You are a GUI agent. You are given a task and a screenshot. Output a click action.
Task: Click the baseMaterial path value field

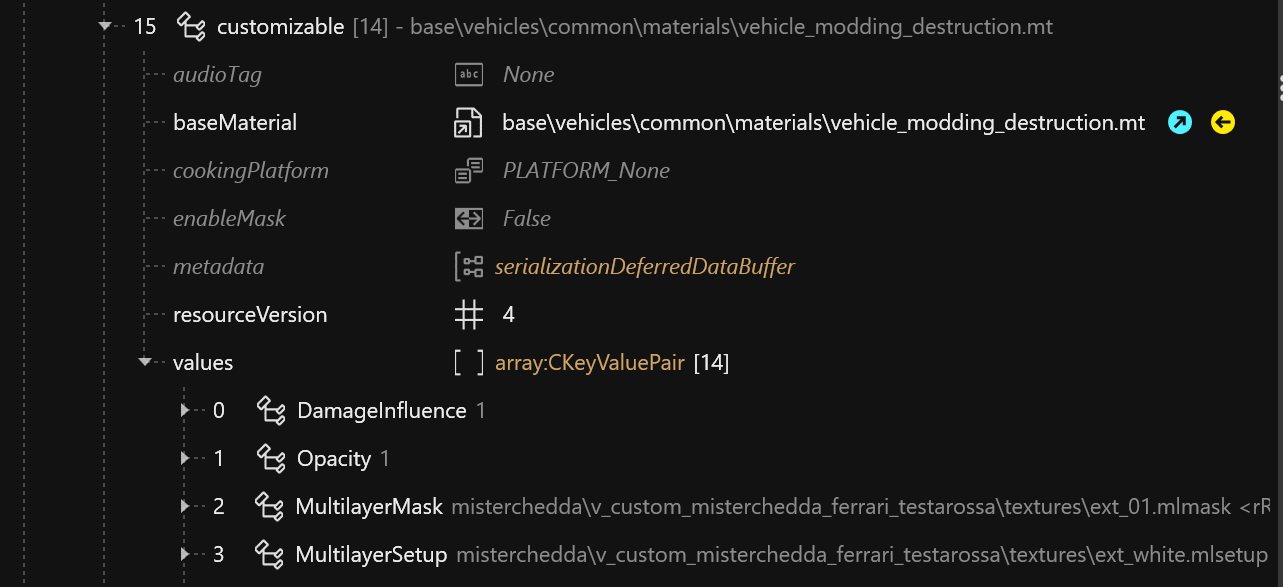tap(823, 123)
